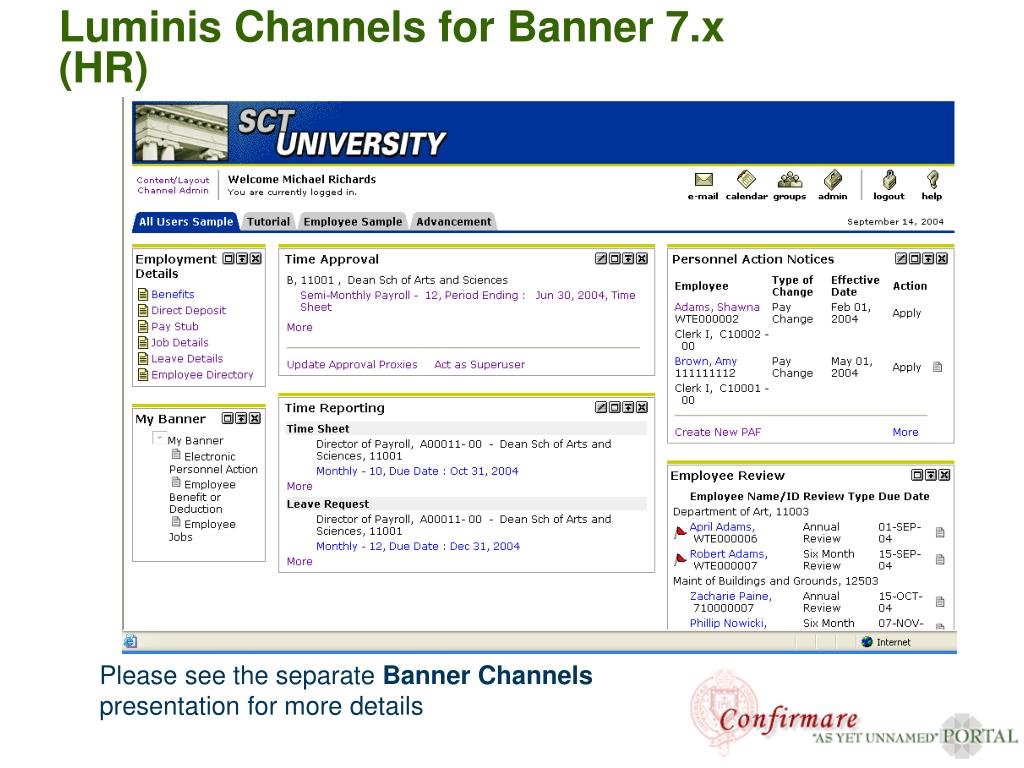Open the Advancement tab

[x=453, y=222]
